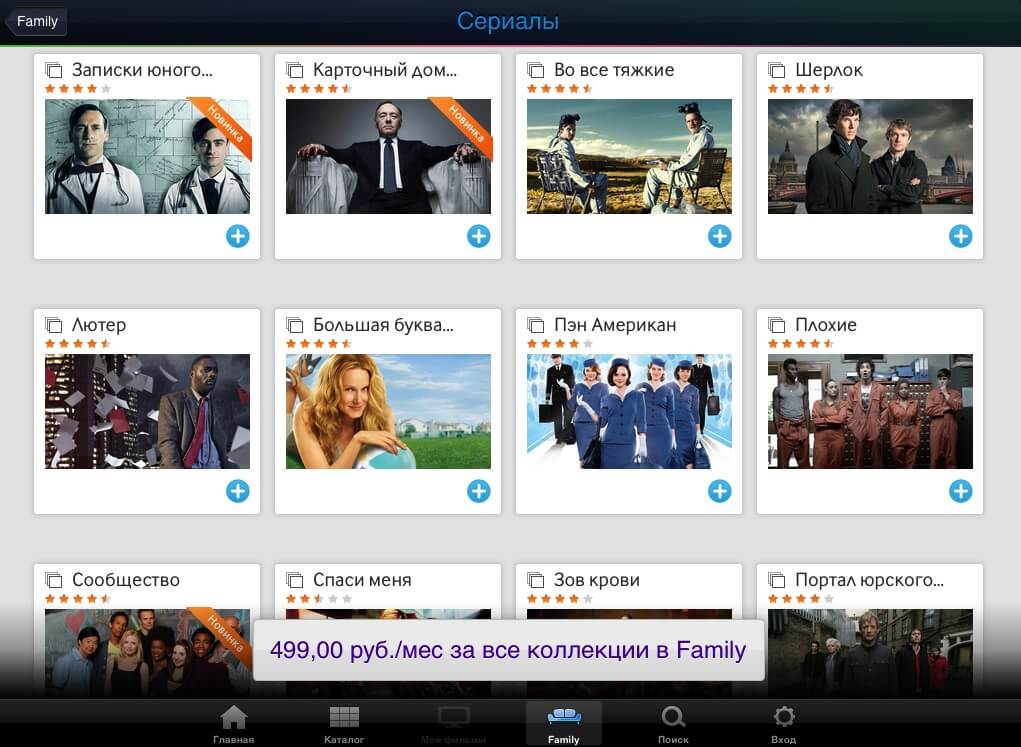The image size is (1021, 747).
Task: Switch to the Каталог tab
Action: (344, 724)
